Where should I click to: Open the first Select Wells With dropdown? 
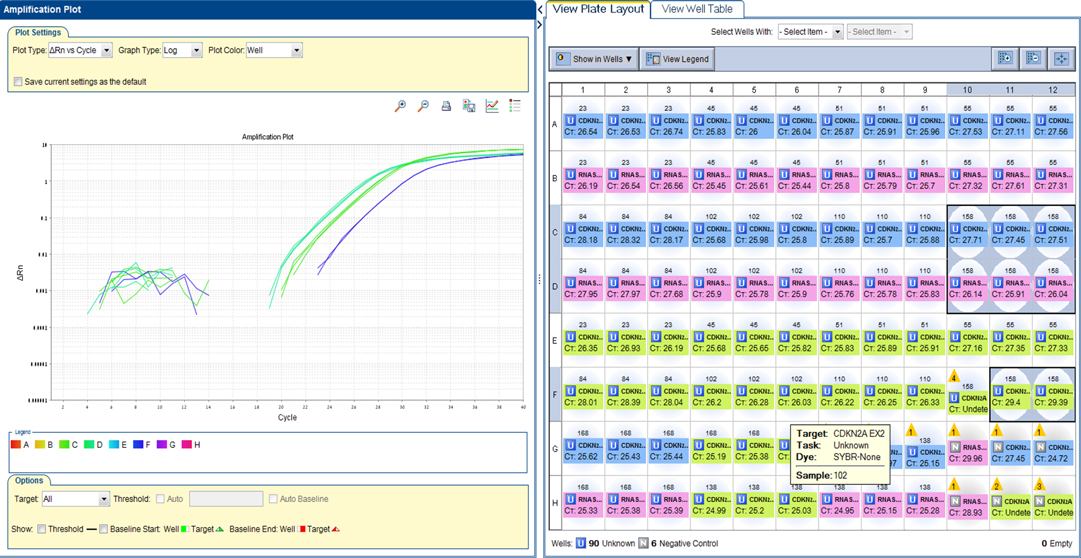810,32
